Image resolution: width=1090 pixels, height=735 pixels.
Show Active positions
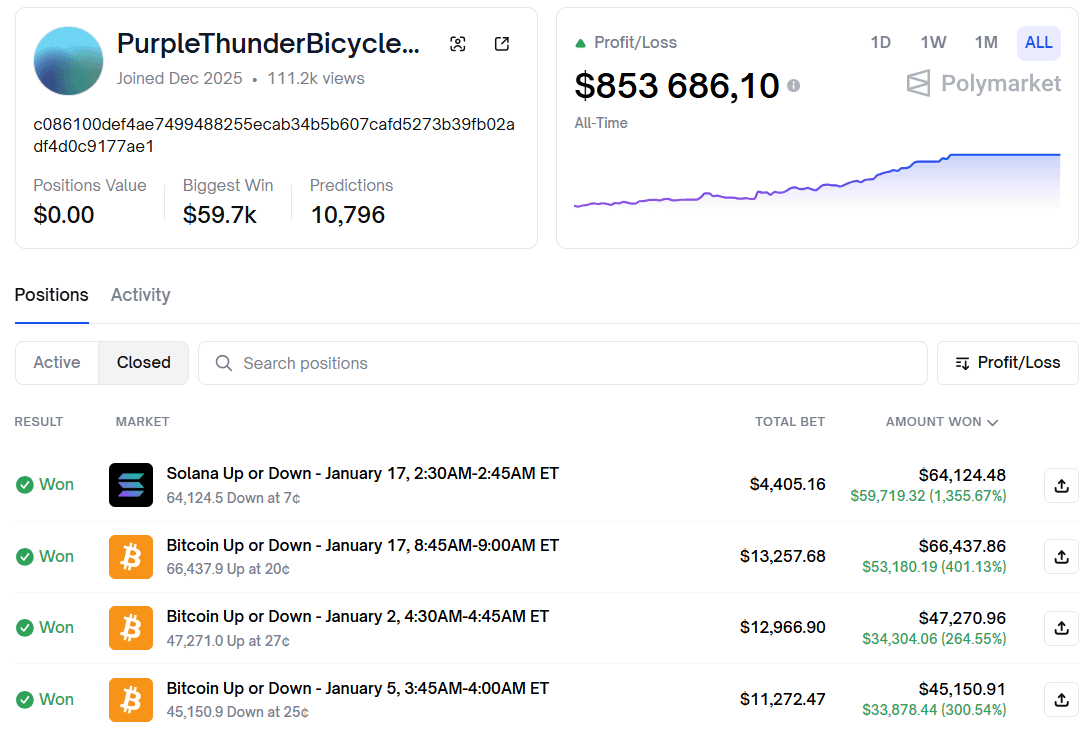(x=57, y=362)
